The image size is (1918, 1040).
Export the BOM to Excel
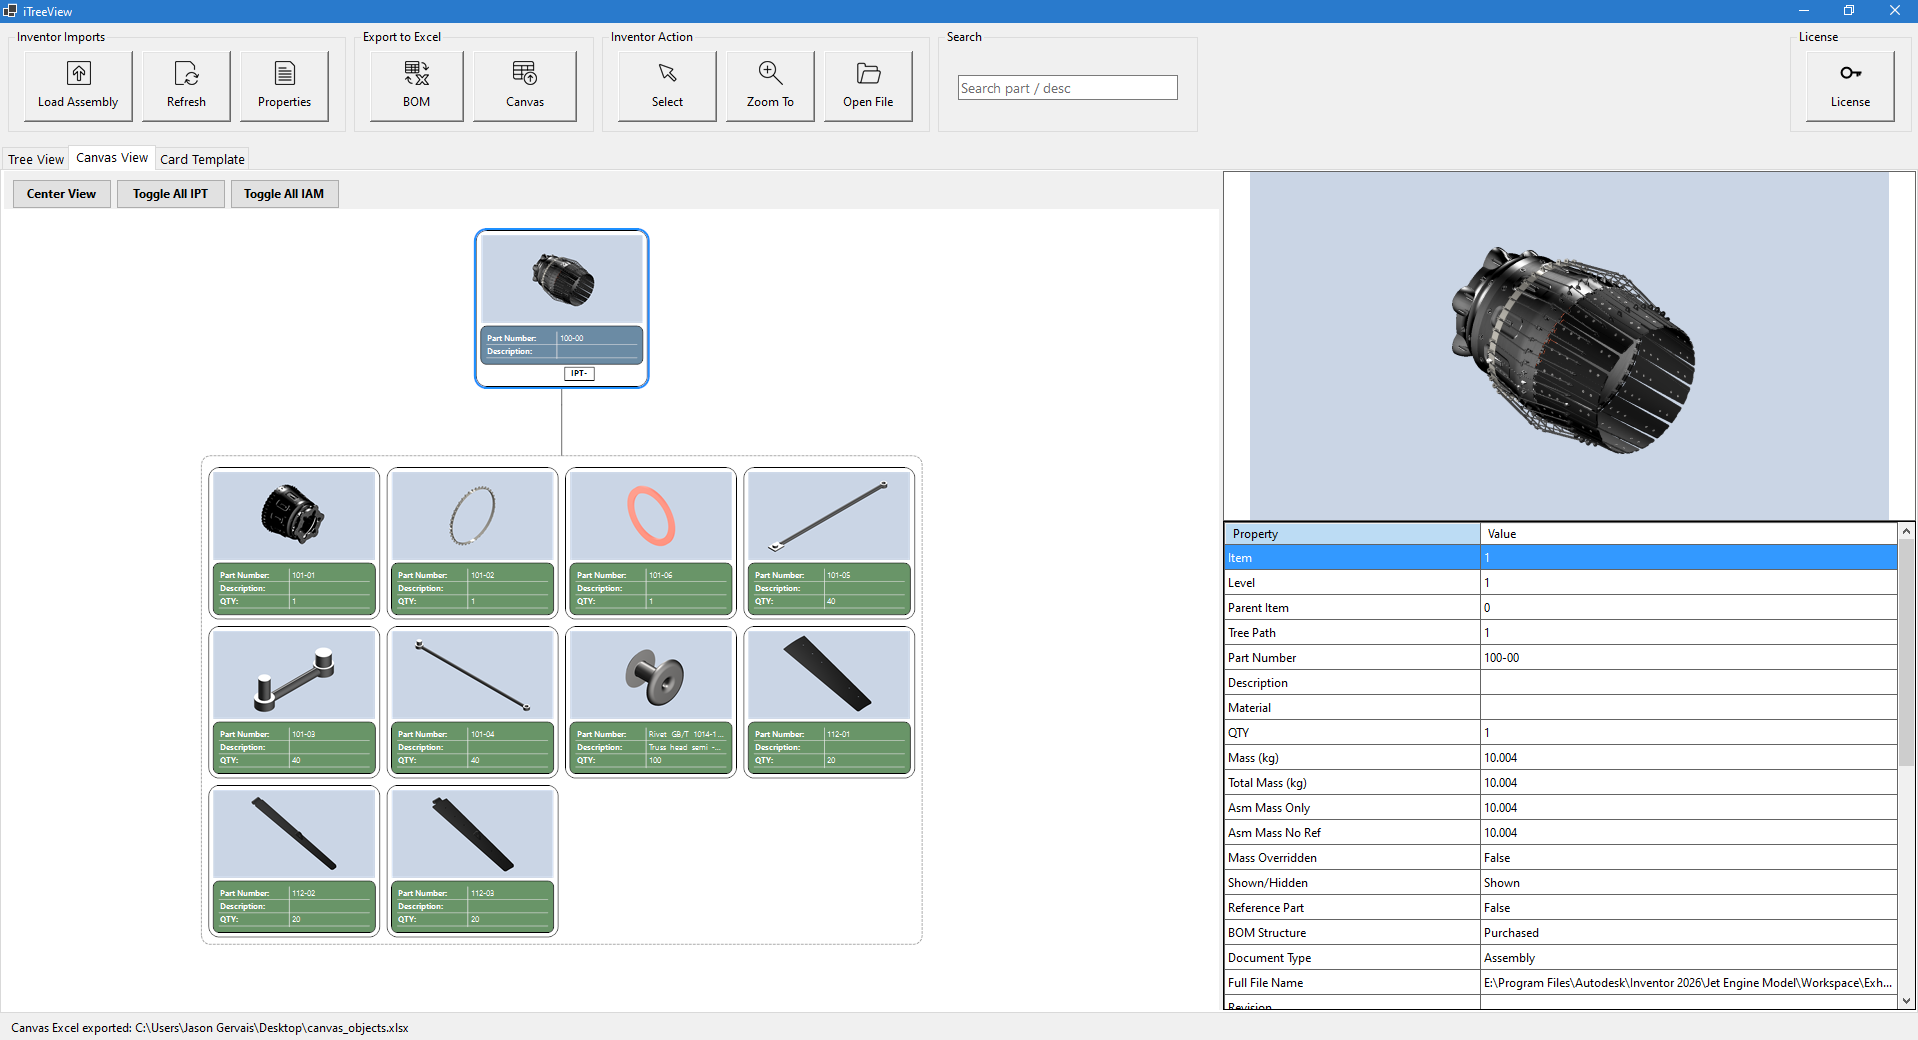pos(416,86)
